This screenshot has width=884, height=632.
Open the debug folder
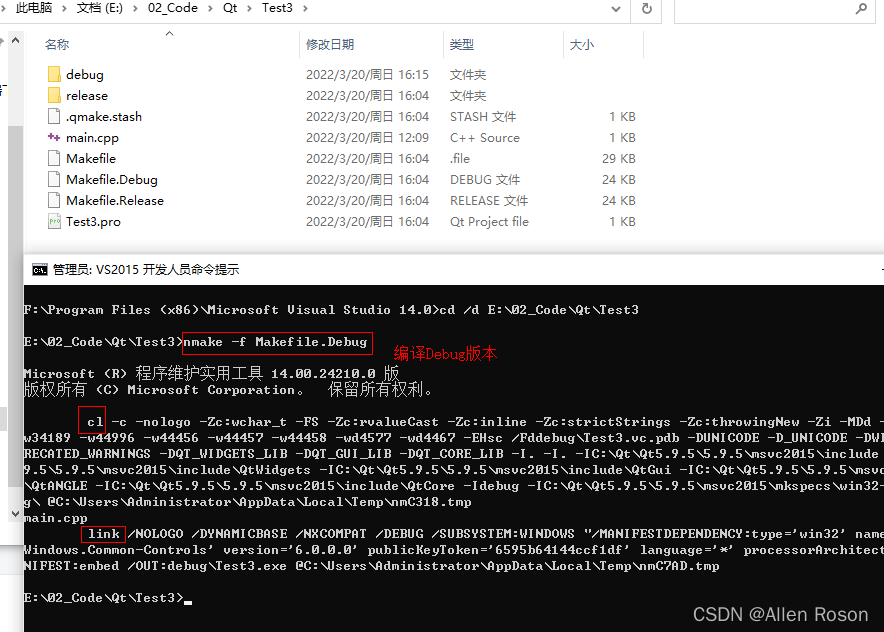click(83, 73)
